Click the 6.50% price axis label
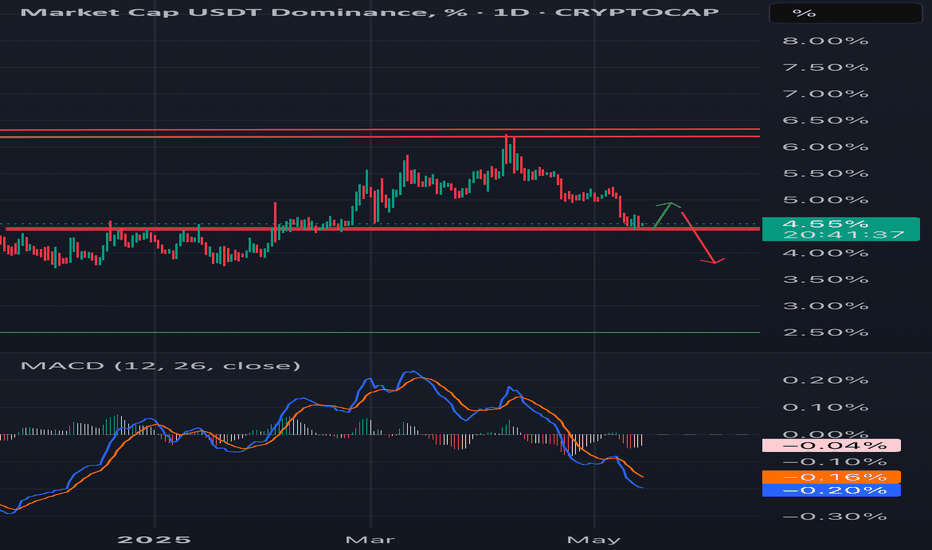932x550 pixels. click(x=825, y=121)
